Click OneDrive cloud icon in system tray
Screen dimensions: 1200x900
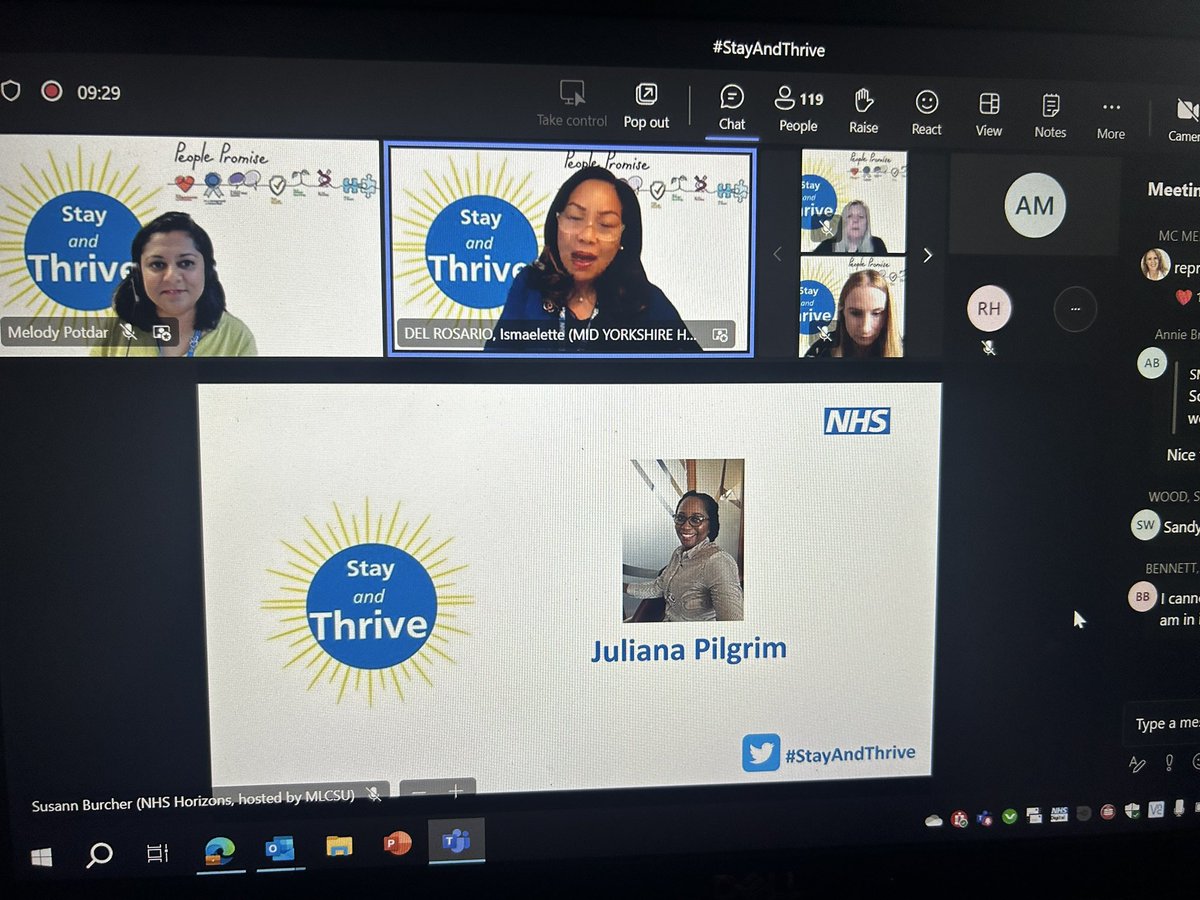[x=934, y=820]
